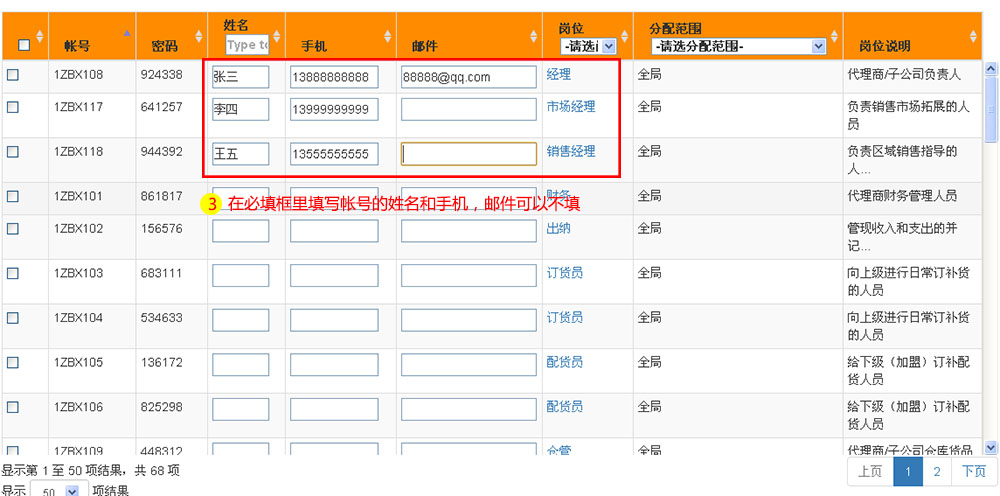Screen dimensions: 1000x496
Task: Click the account cell 1ZBX108
Action: point(78,75)
